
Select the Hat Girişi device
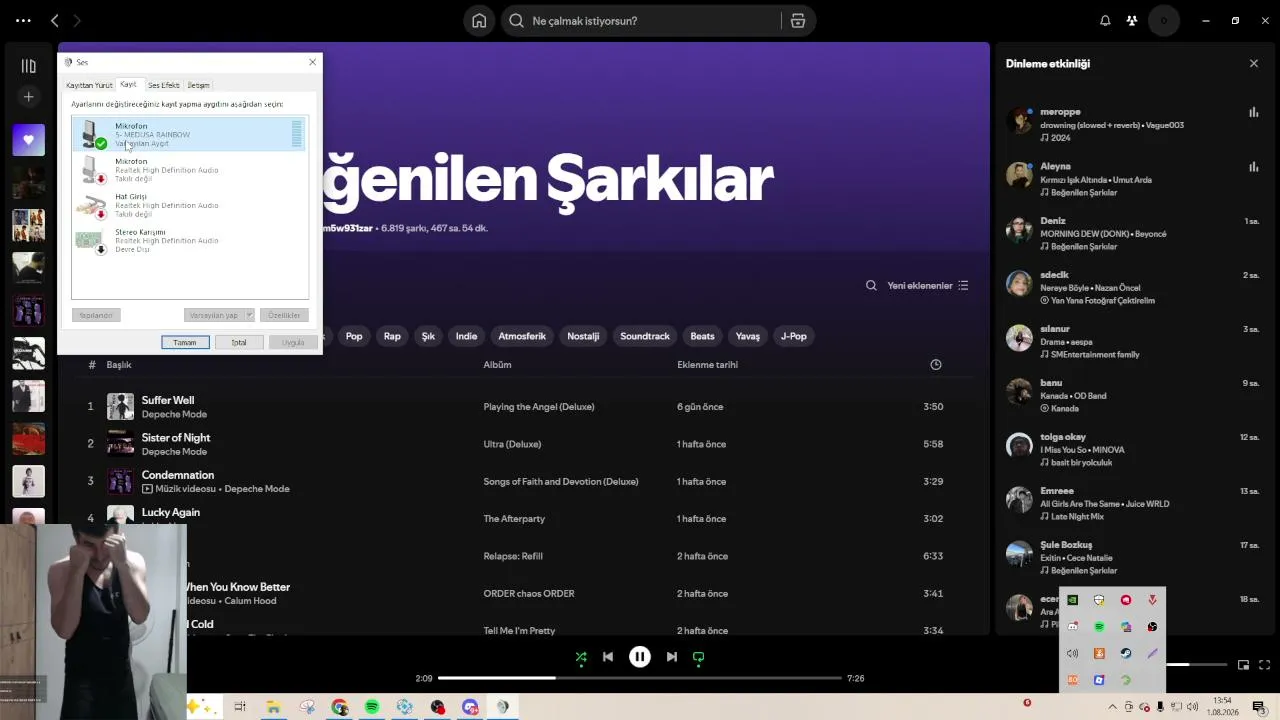point(189,205)
